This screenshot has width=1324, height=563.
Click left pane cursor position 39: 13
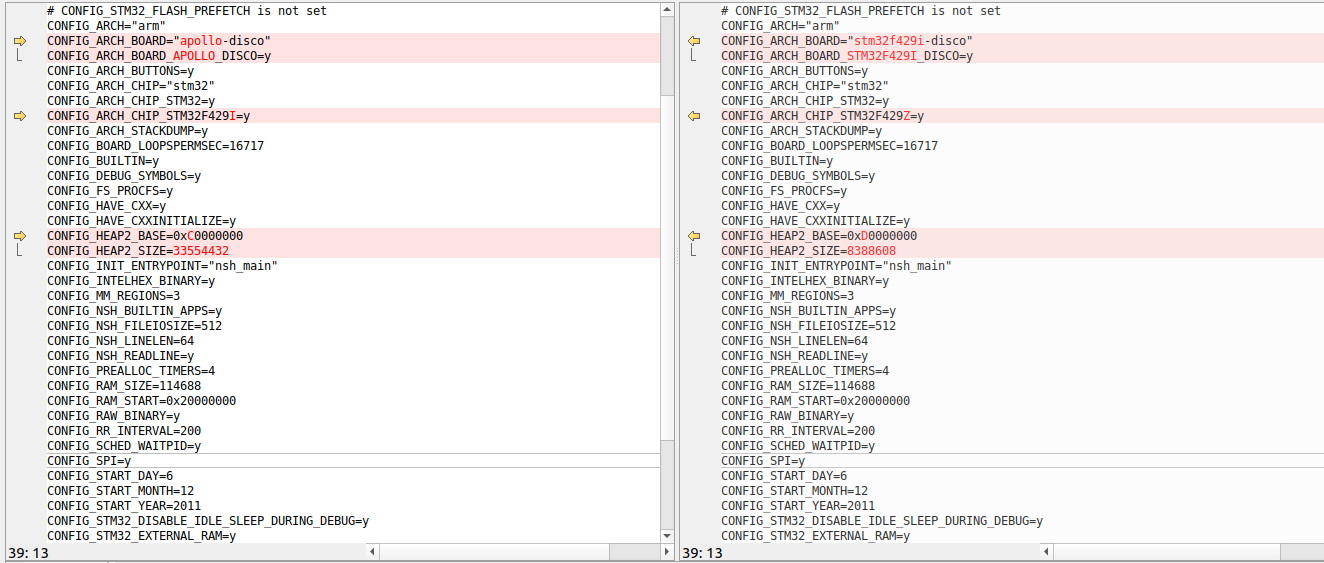tap(28, 552)
